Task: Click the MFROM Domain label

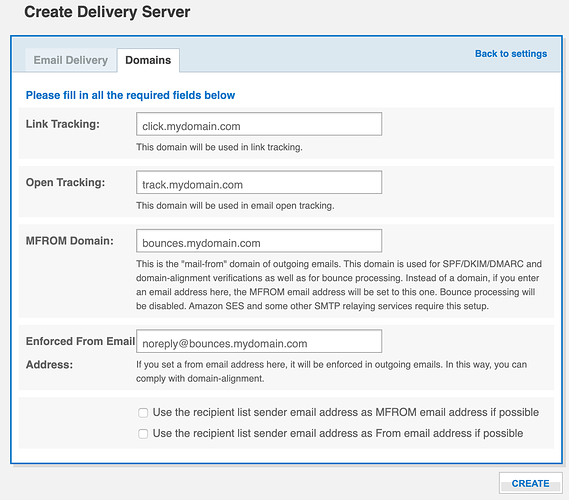Action: 70,241
